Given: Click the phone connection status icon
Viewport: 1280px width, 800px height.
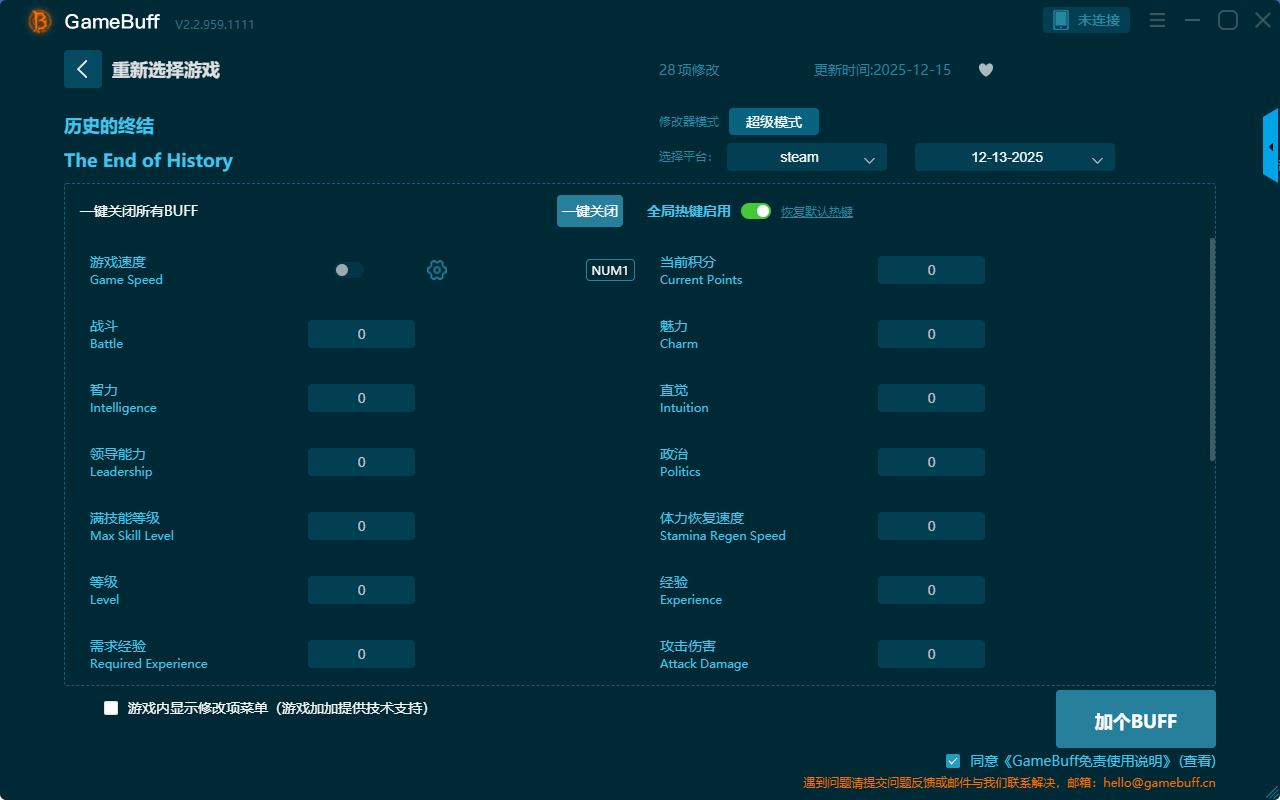Looking at the screenshot, I should (1061, 20).
